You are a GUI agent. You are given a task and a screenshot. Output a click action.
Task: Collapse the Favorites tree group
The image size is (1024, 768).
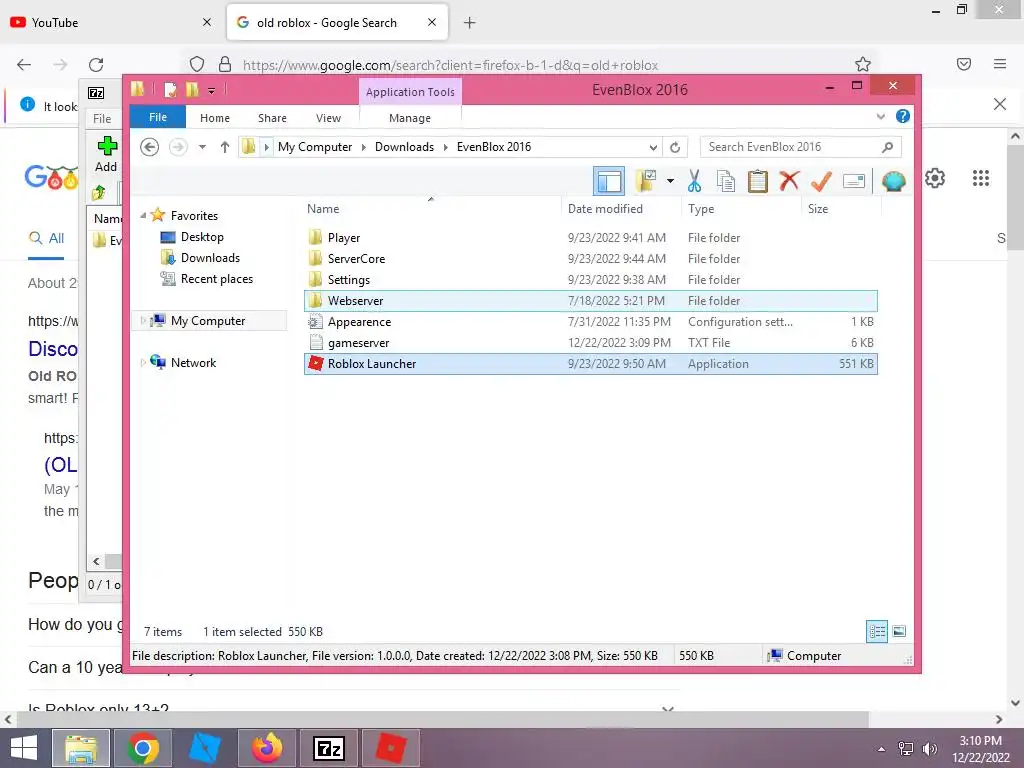[x=143, y=215]
